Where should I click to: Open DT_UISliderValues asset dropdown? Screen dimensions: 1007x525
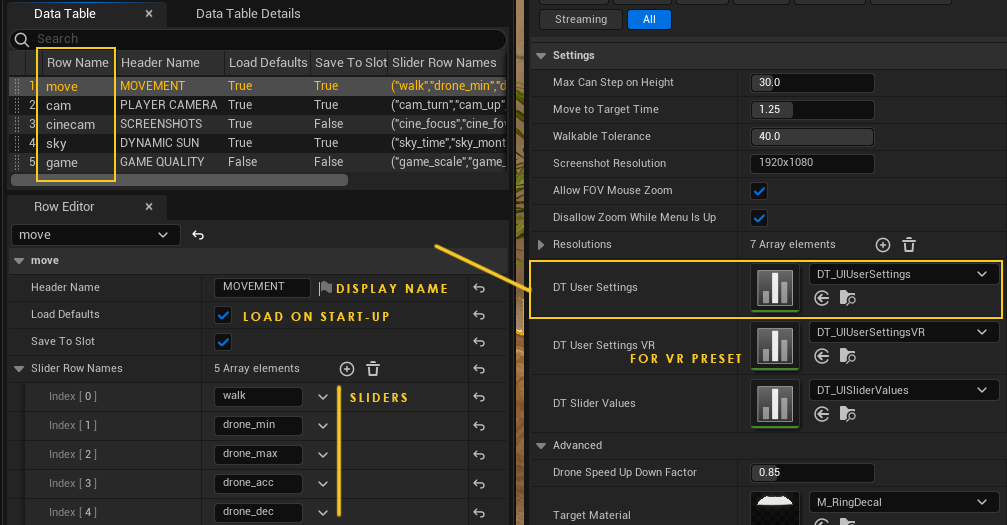tap(904, 390)
